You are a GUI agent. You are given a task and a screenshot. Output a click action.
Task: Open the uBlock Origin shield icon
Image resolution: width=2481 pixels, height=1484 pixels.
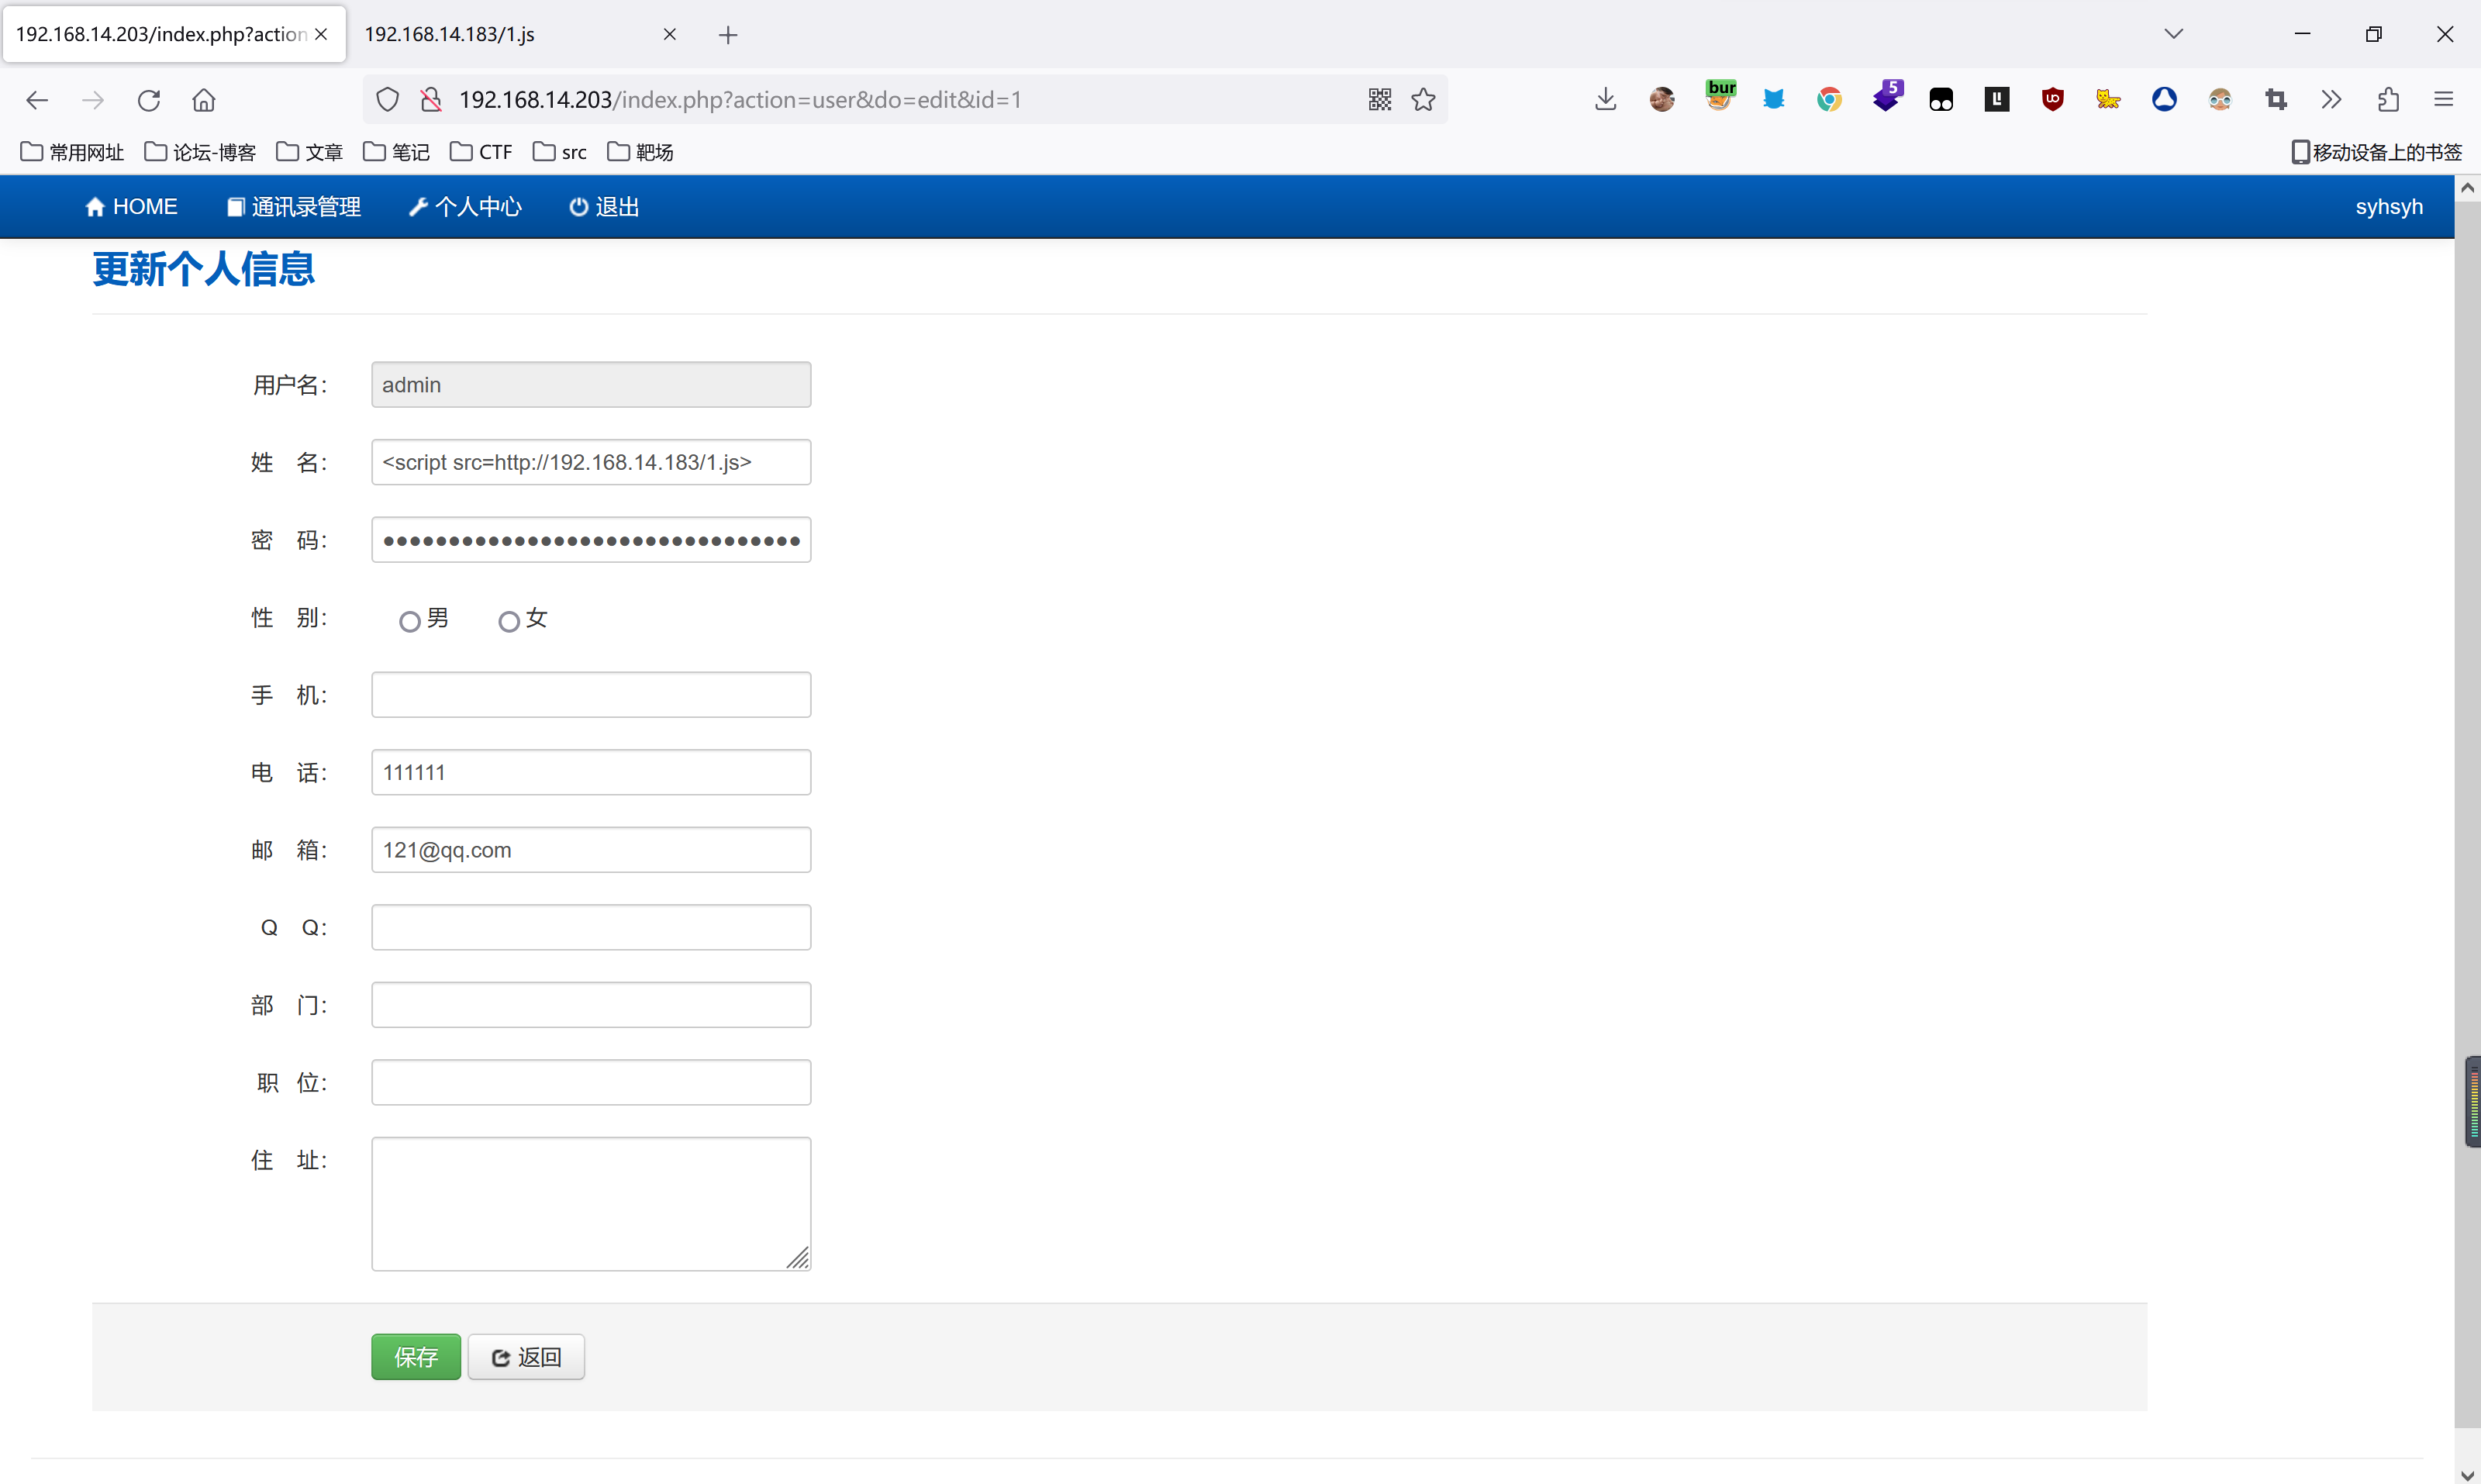coord(2052,99)
